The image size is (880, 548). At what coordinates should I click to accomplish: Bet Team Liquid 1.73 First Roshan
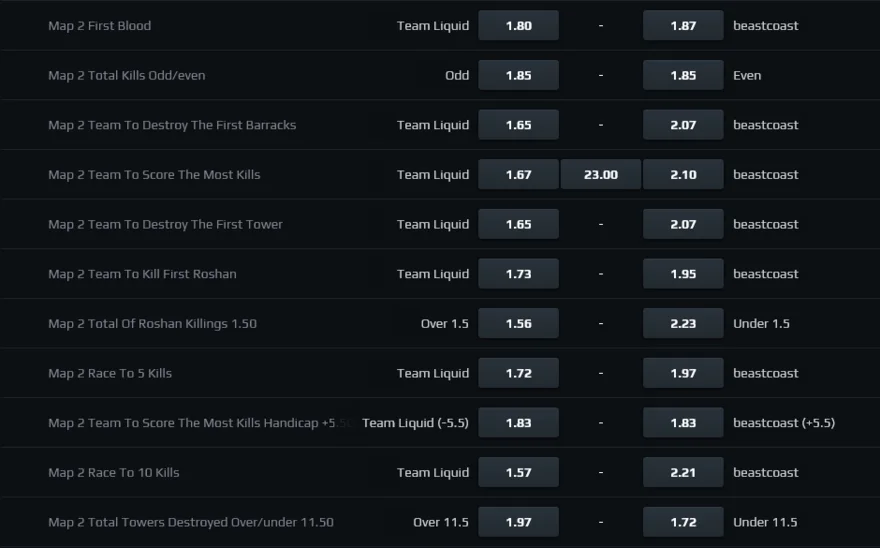(518, 274)
